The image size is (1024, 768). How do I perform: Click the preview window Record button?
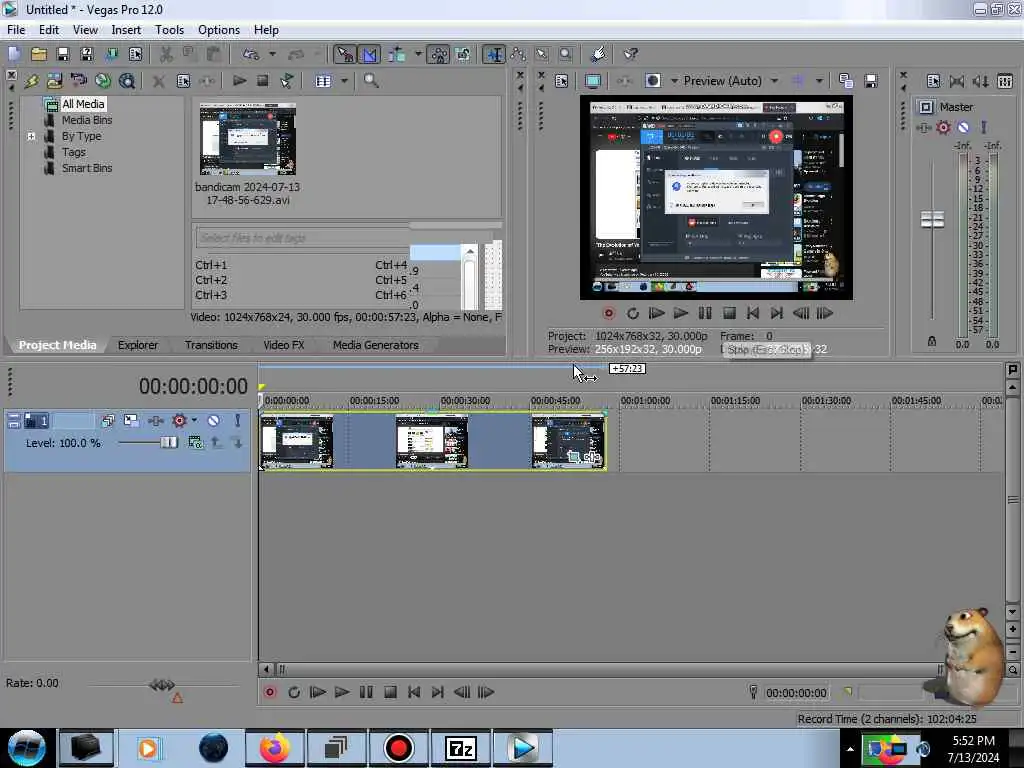tap(609, 313)
